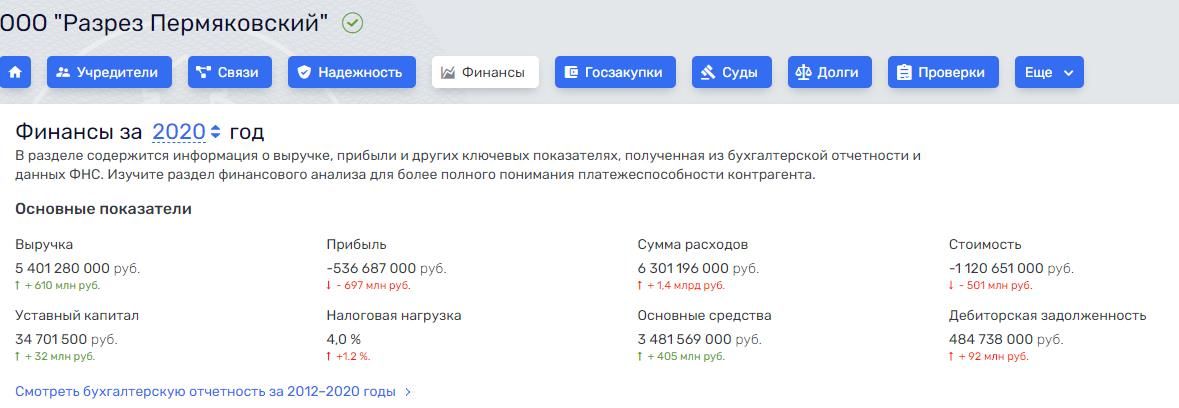Open the home page icon button
Screen dimensions: 1179x408
click(x=15, y=72)
